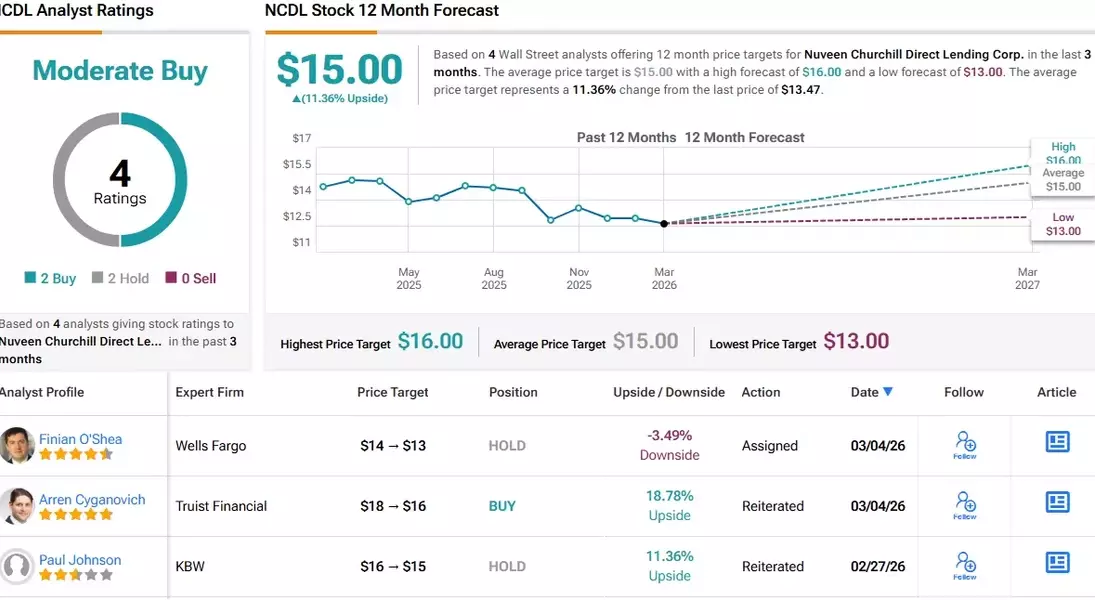Click the Upside / Downside column header

click(669, 392)
